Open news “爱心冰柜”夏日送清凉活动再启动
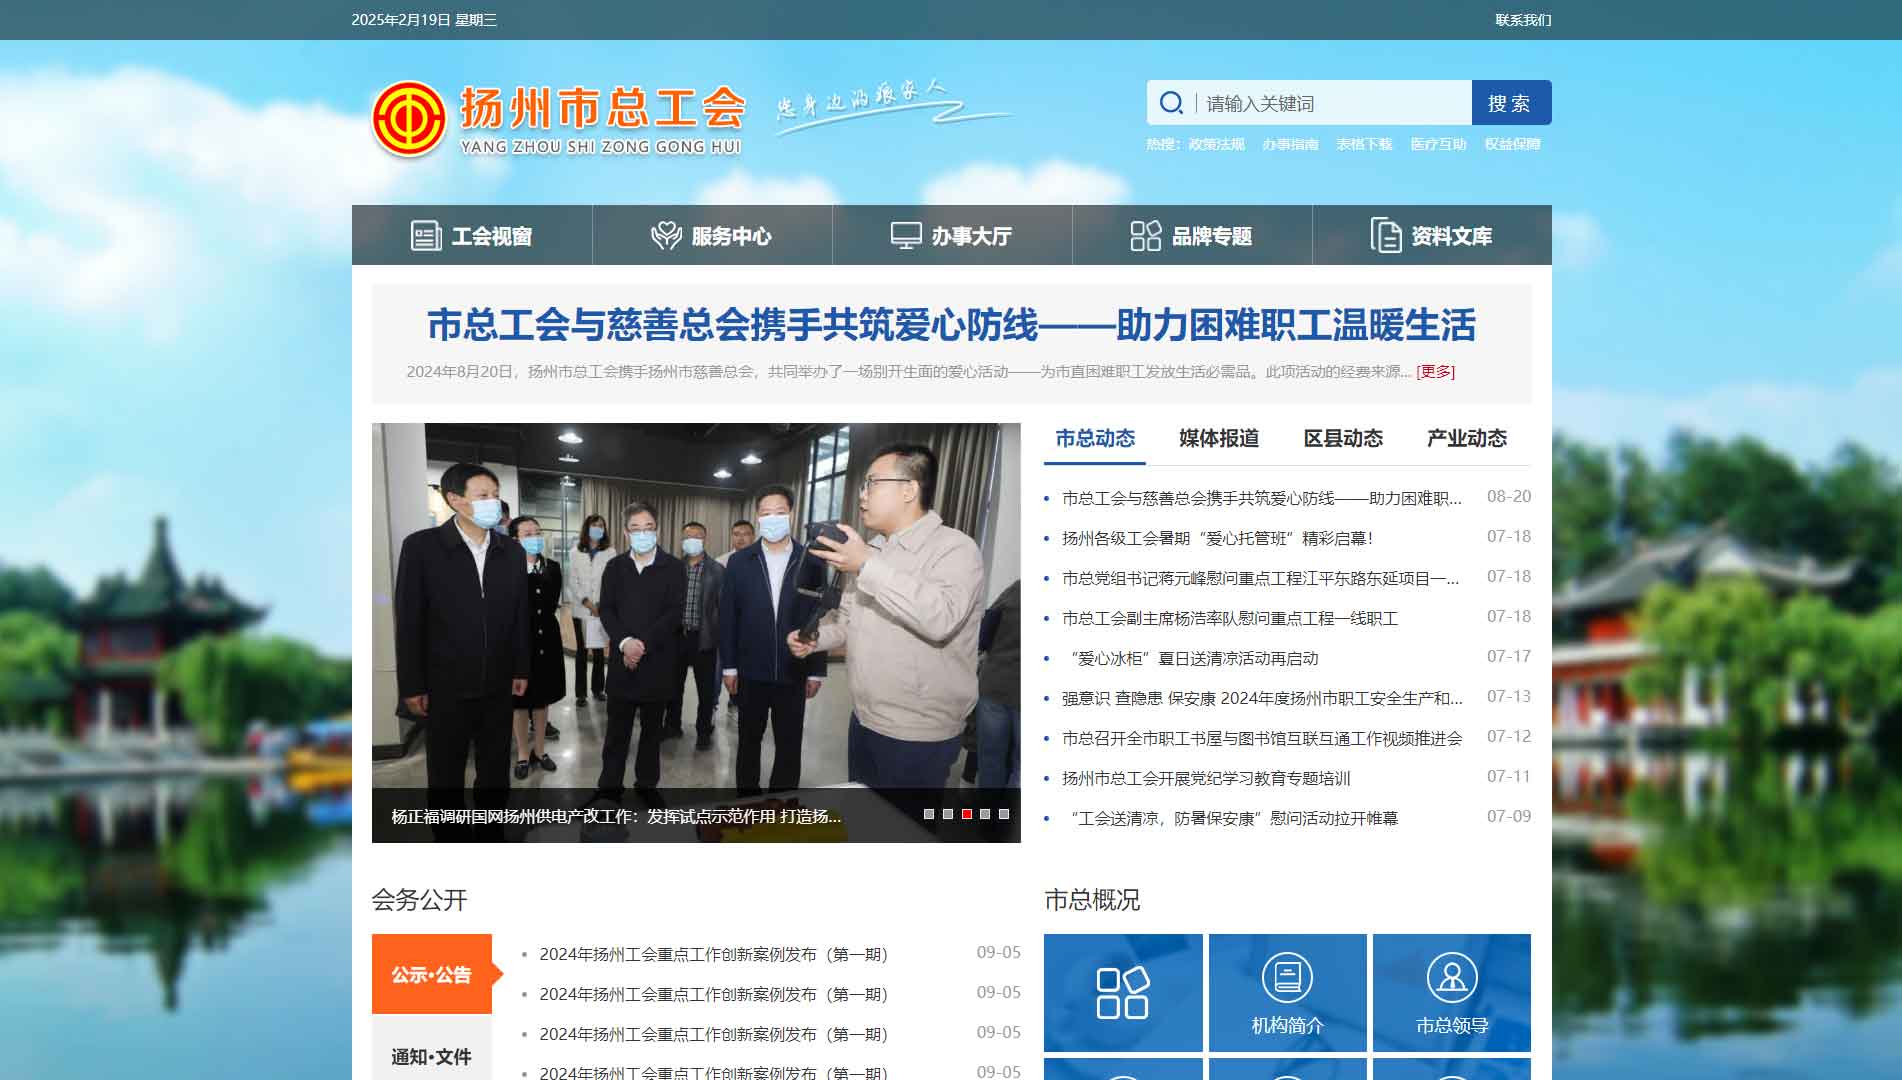The image size is (1902, 1080). coord(1193,658)
